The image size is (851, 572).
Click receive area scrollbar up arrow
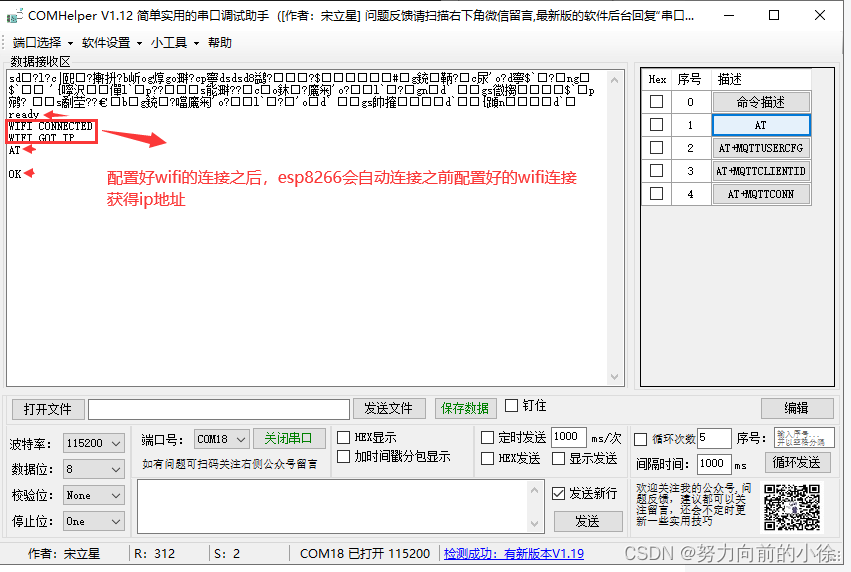pyautogui.click(x=614, y=80)
